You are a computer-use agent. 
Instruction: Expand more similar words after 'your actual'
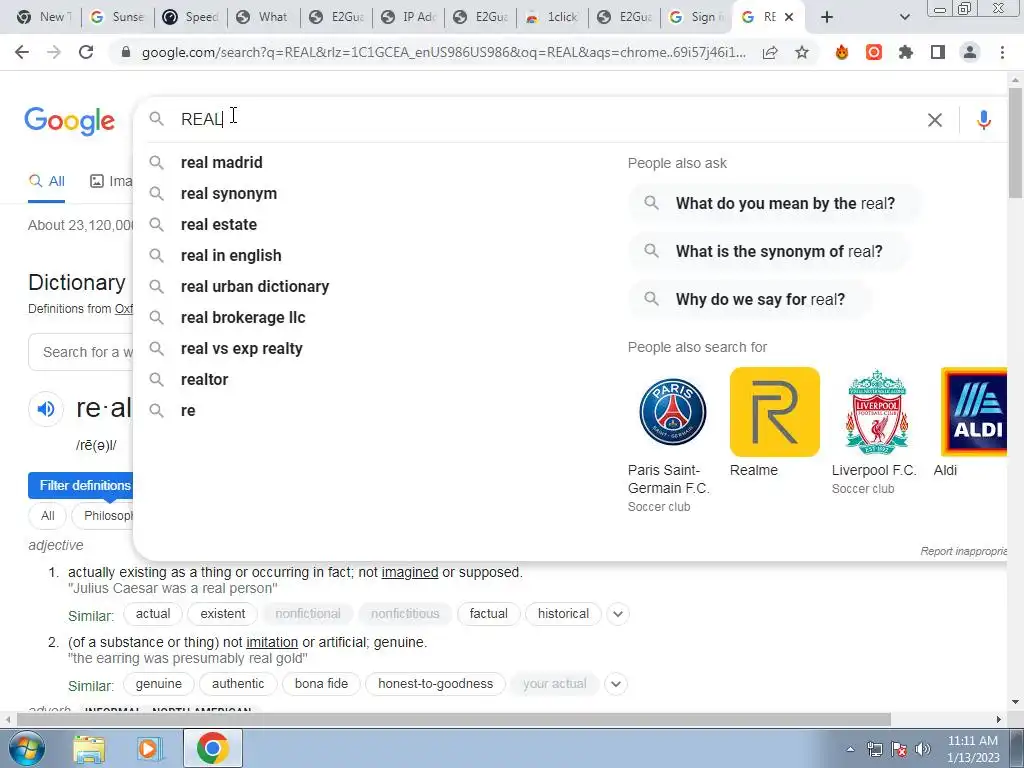tap(616, 684)
